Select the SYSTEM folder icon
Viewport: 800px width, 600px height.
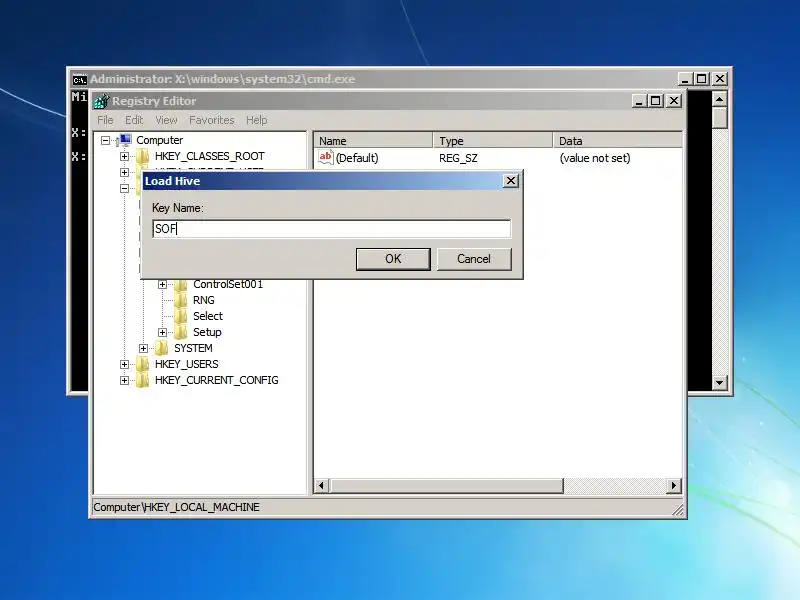pyautogui.click(x=162, y=348)
